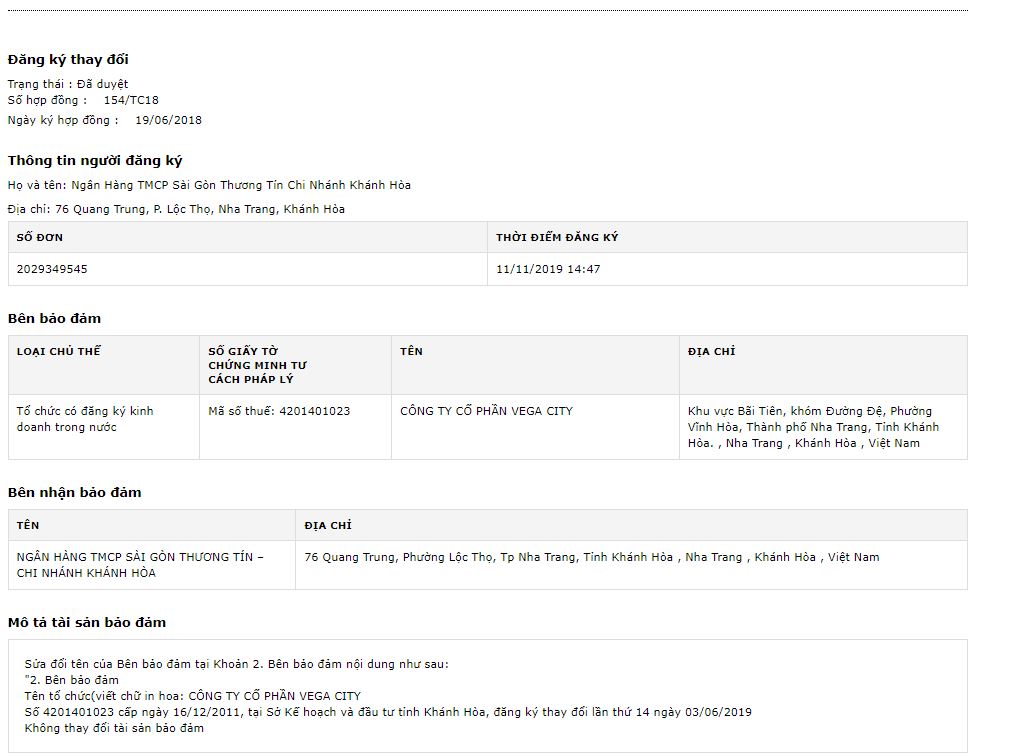The width and height of the screenshot is (1010, 754).
Task: Click the "SỐ ĐƠN" column header
Action: (x=40, y=237)
